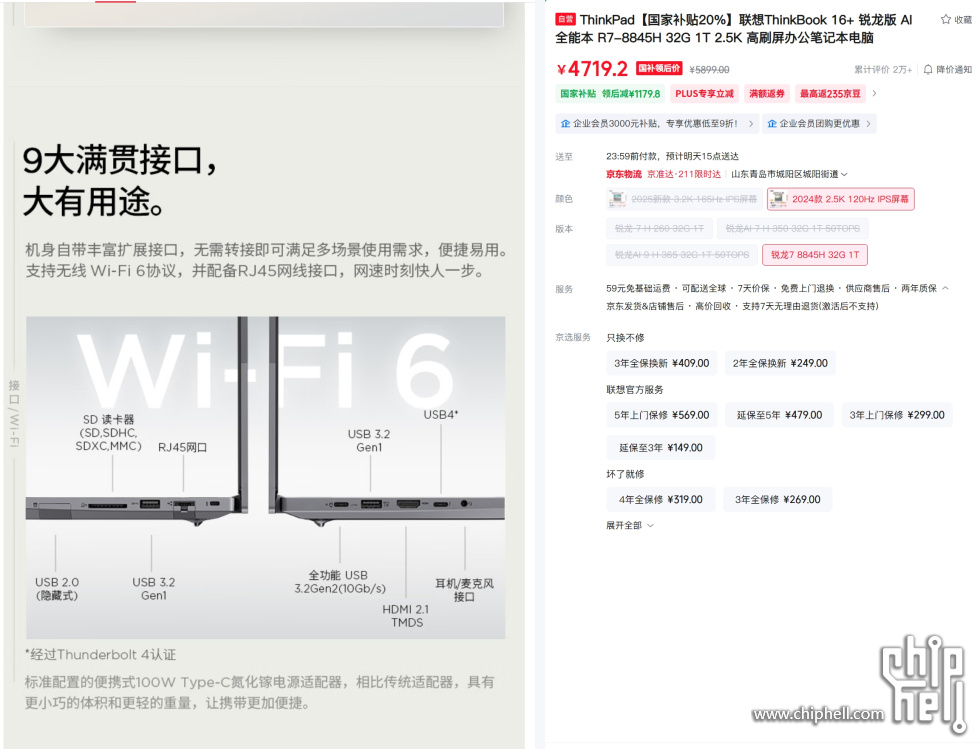The height and width of the screenshot is (749, 980).
Task: Click the 国补领后价 price label
Action: tap(659, 68)
